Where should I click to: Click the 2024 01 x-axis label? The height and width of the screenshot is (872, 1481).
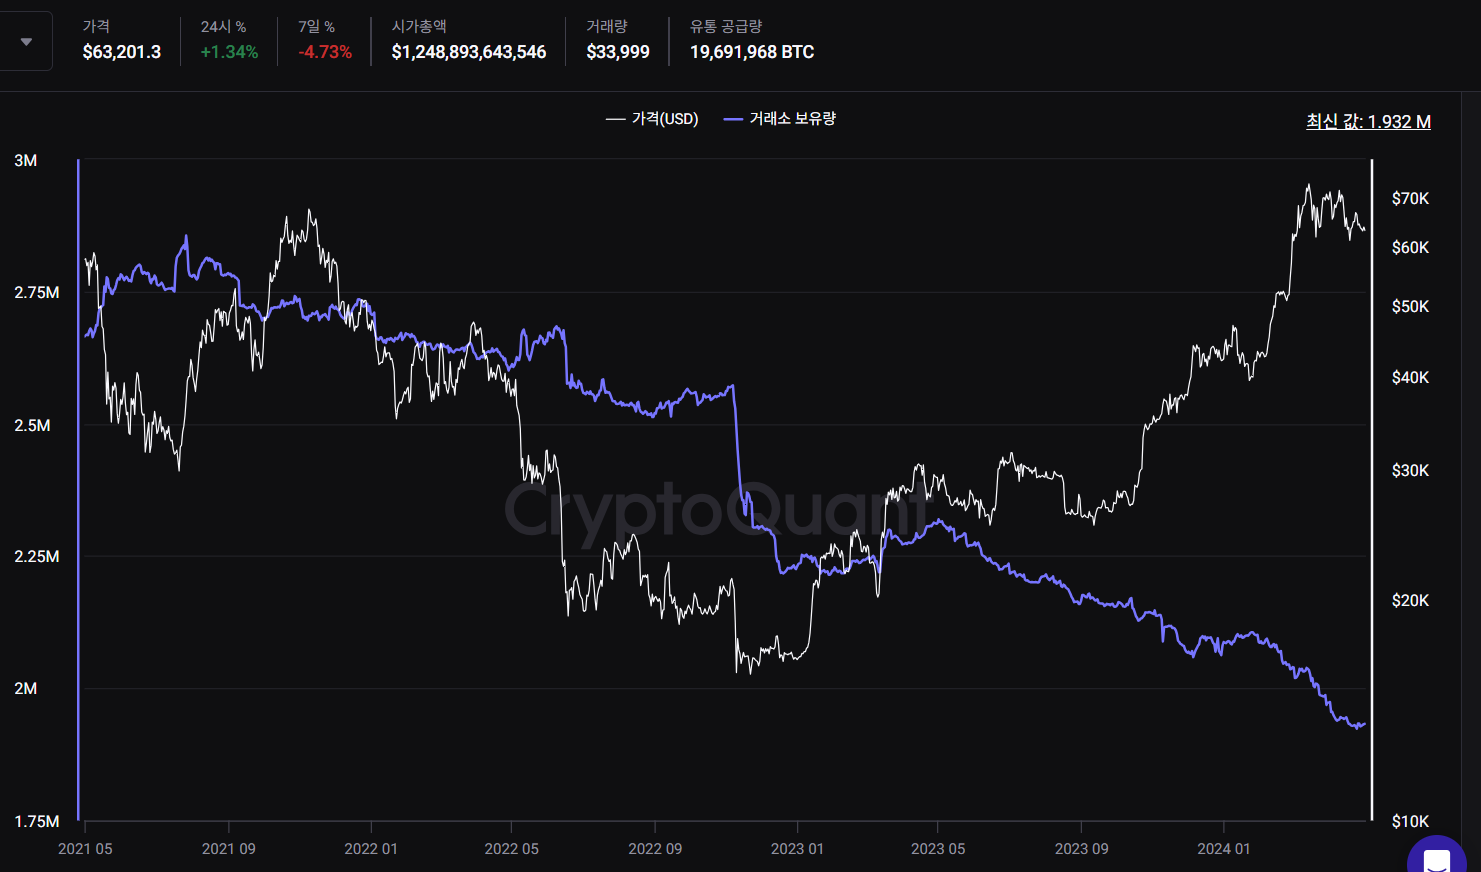(1224, 849)
